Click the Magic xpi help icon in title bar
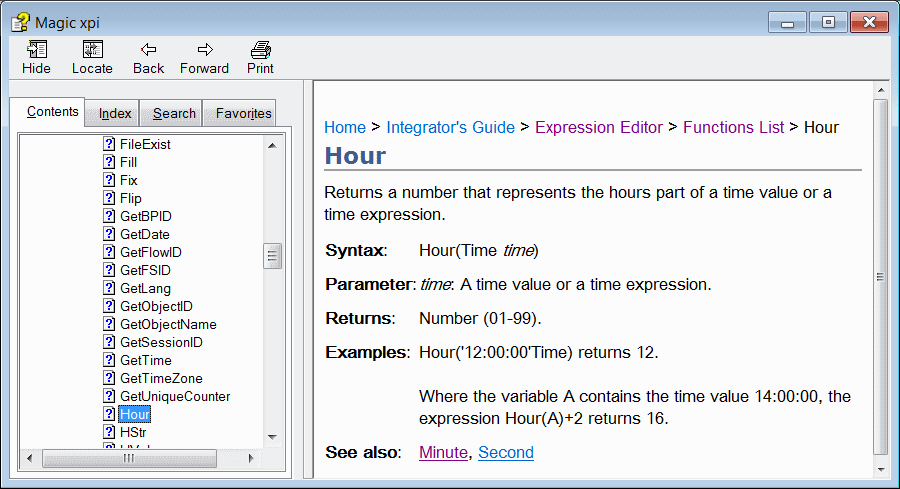This screenshot has width=900, height=489. click(x=20, y=22)
